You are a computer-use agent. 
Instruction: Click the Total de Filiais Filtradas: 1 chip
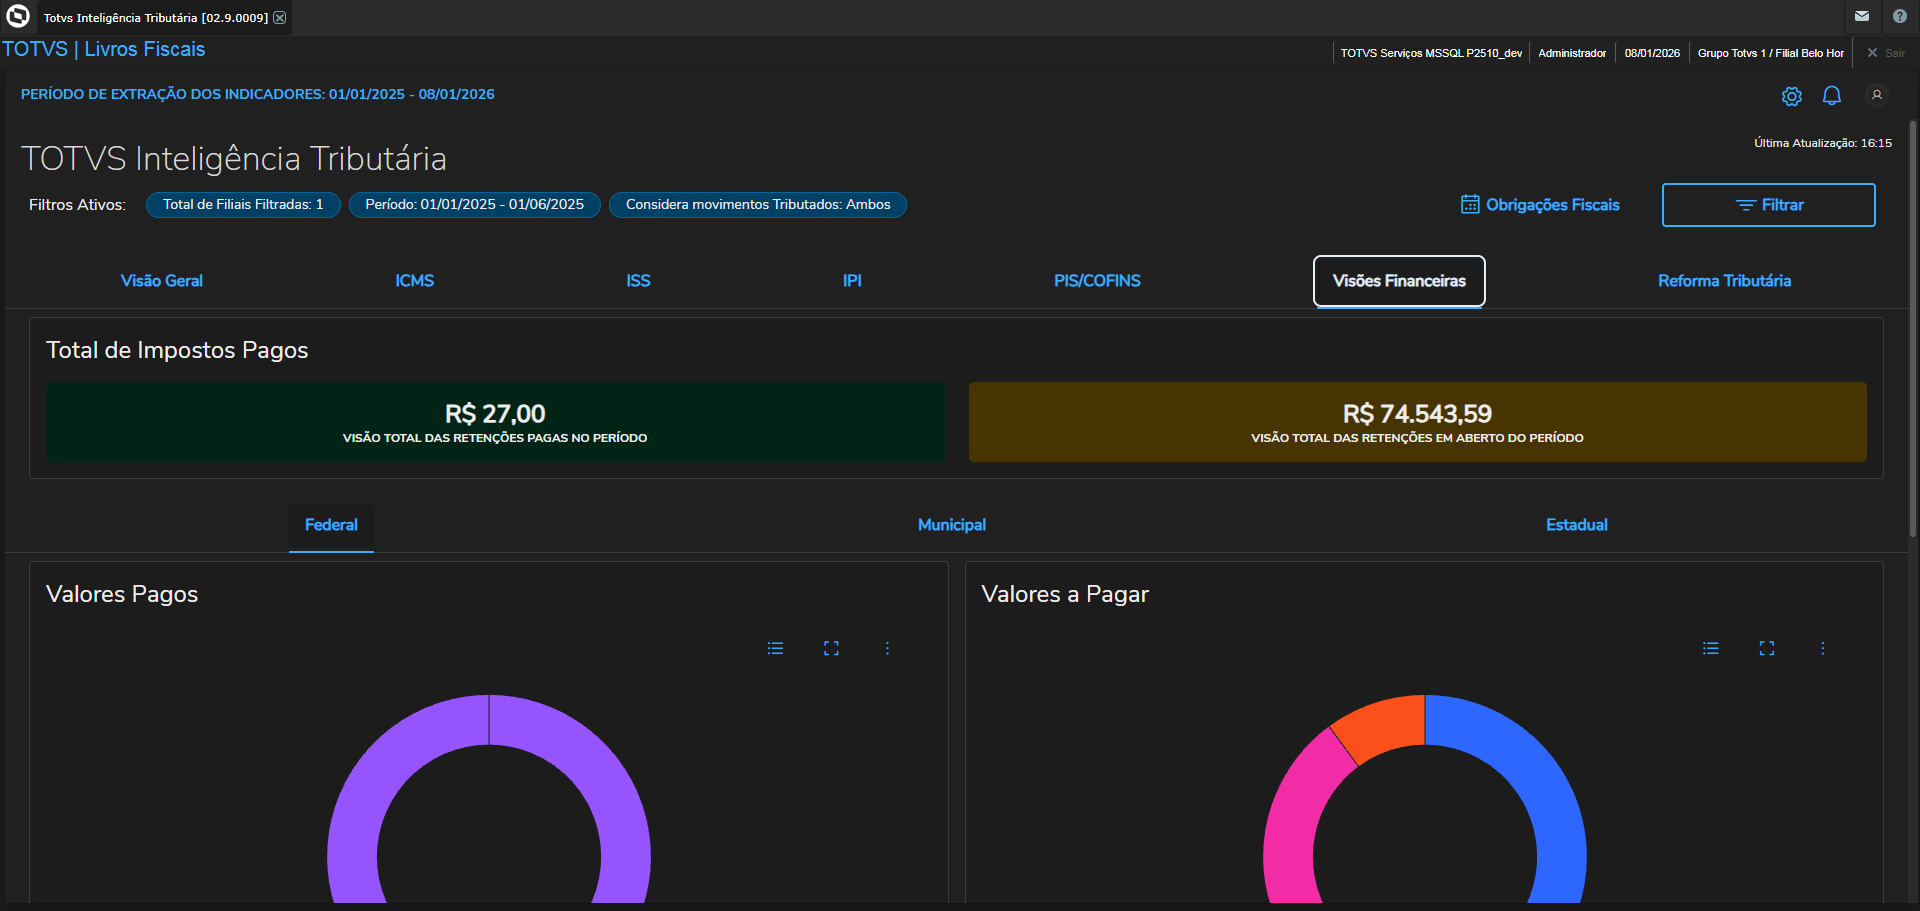click(243, 205)
